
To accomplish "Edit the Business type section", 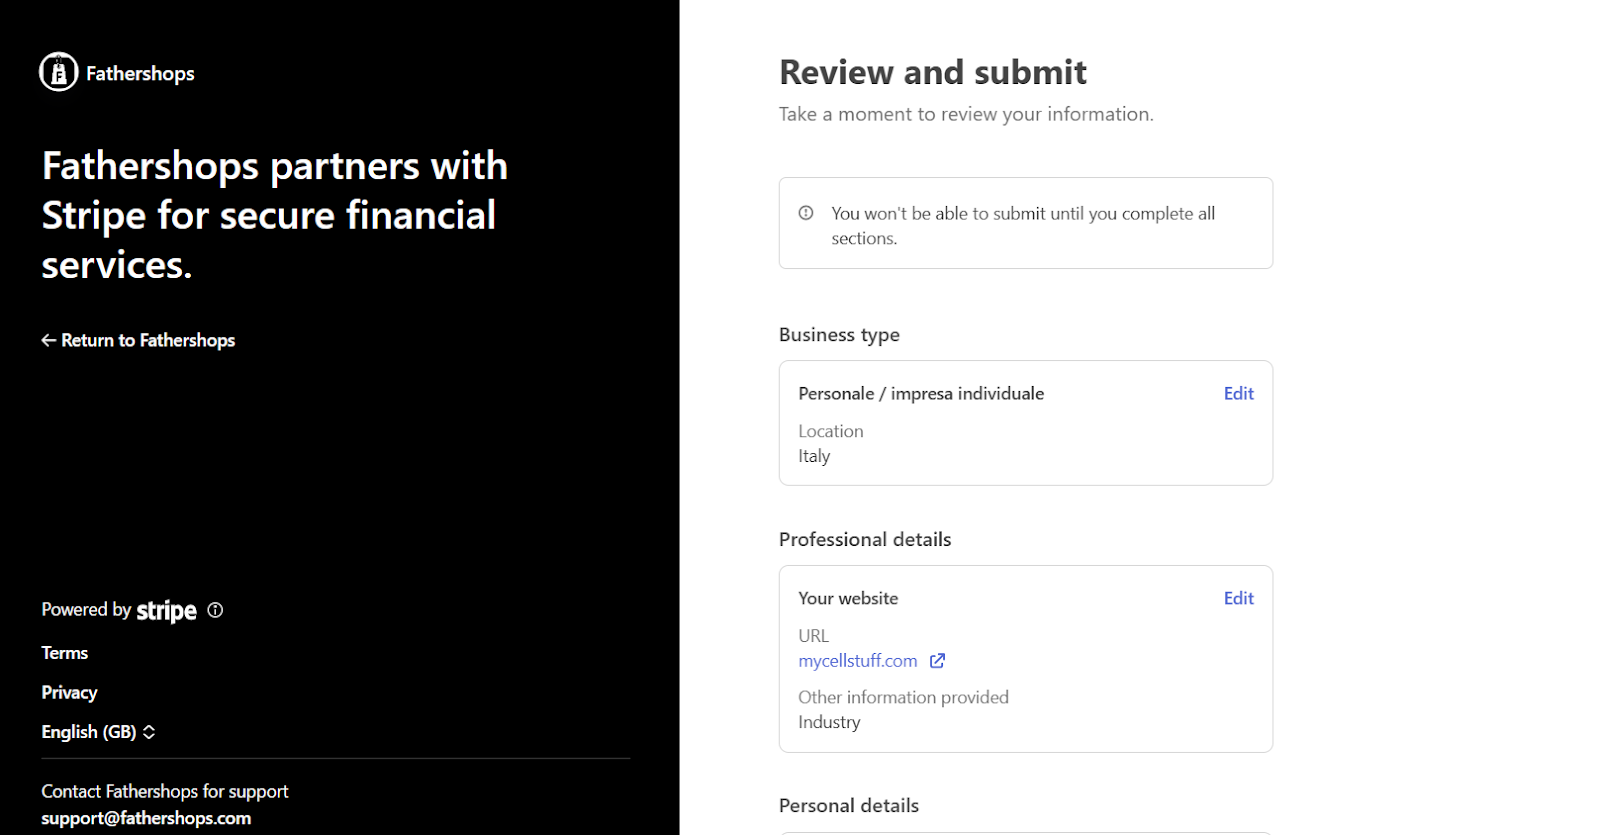I will [x=1238, y=394].
